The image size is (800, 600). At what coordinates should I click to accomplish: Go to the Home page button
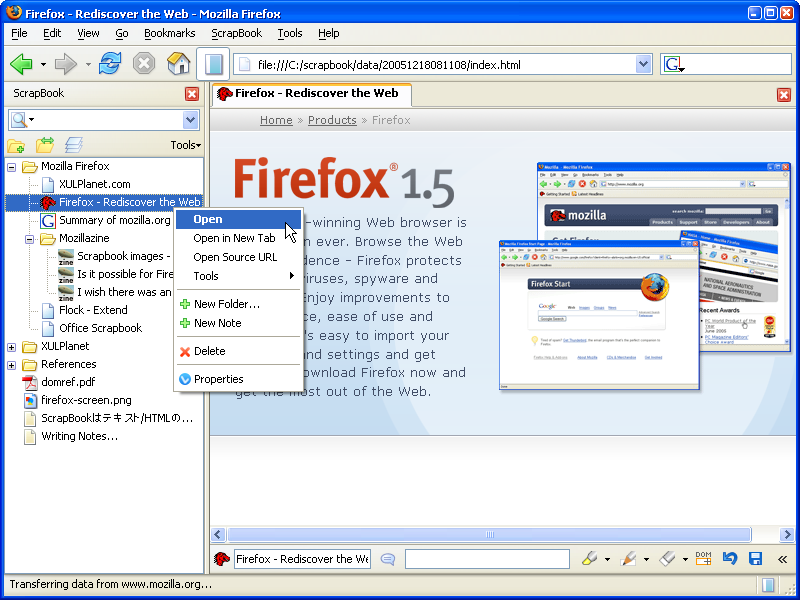tap(179, 64)
